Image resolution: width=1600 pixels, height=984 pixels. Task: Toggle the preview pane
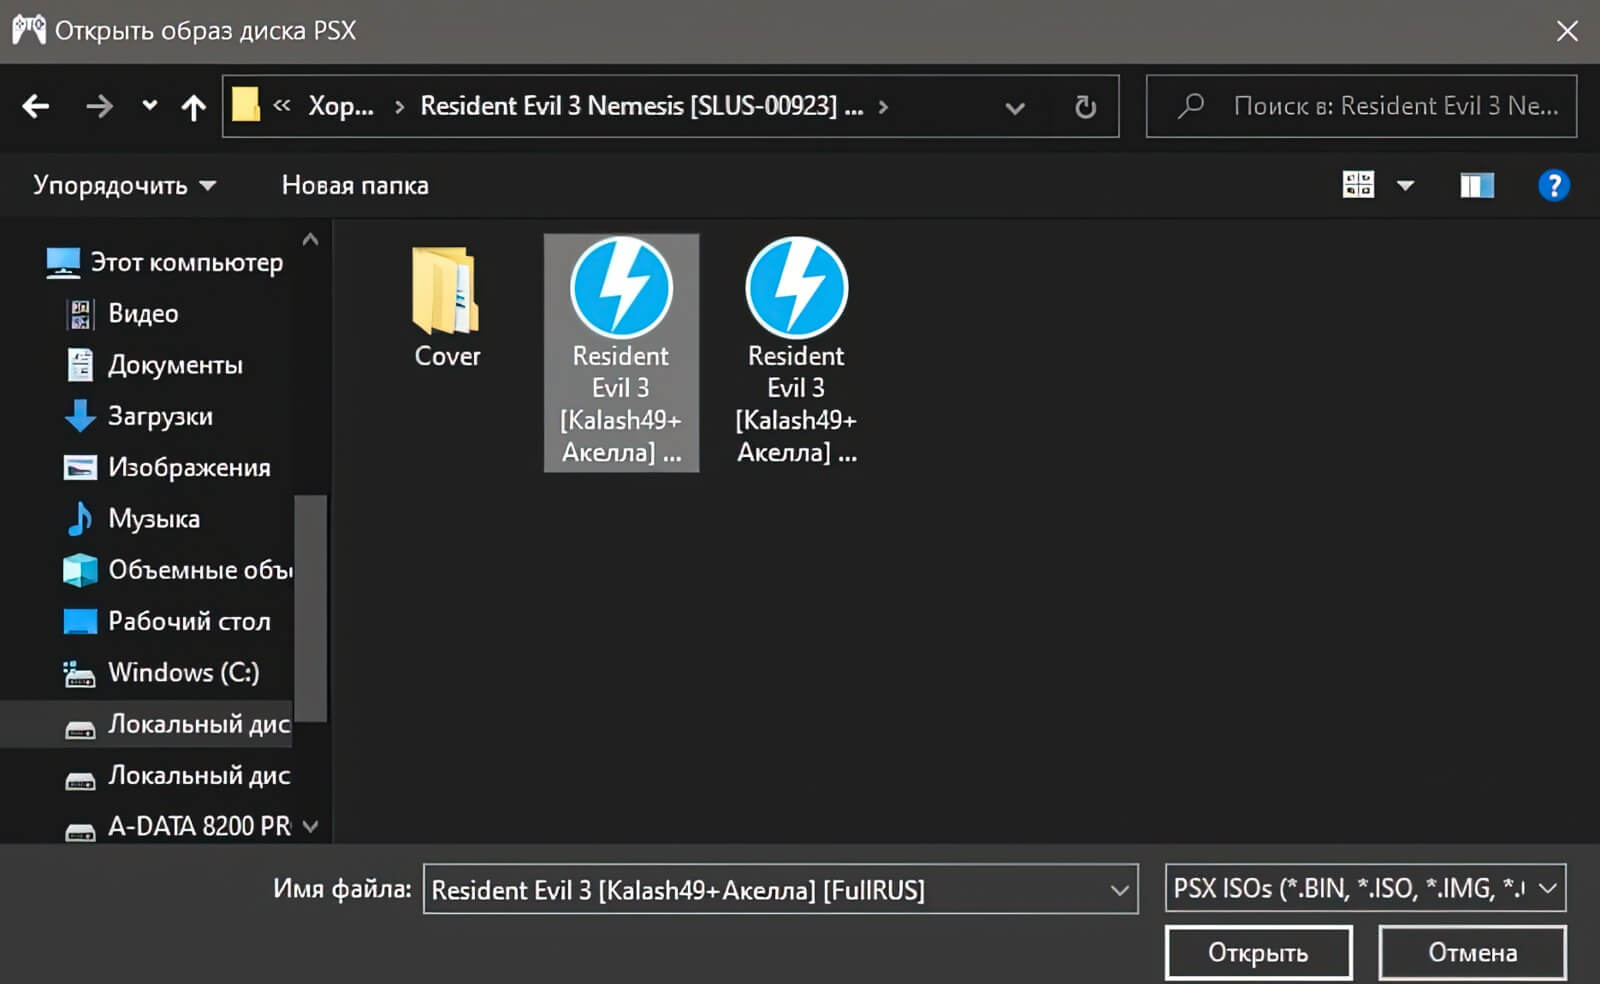[x=1477, y=185]
